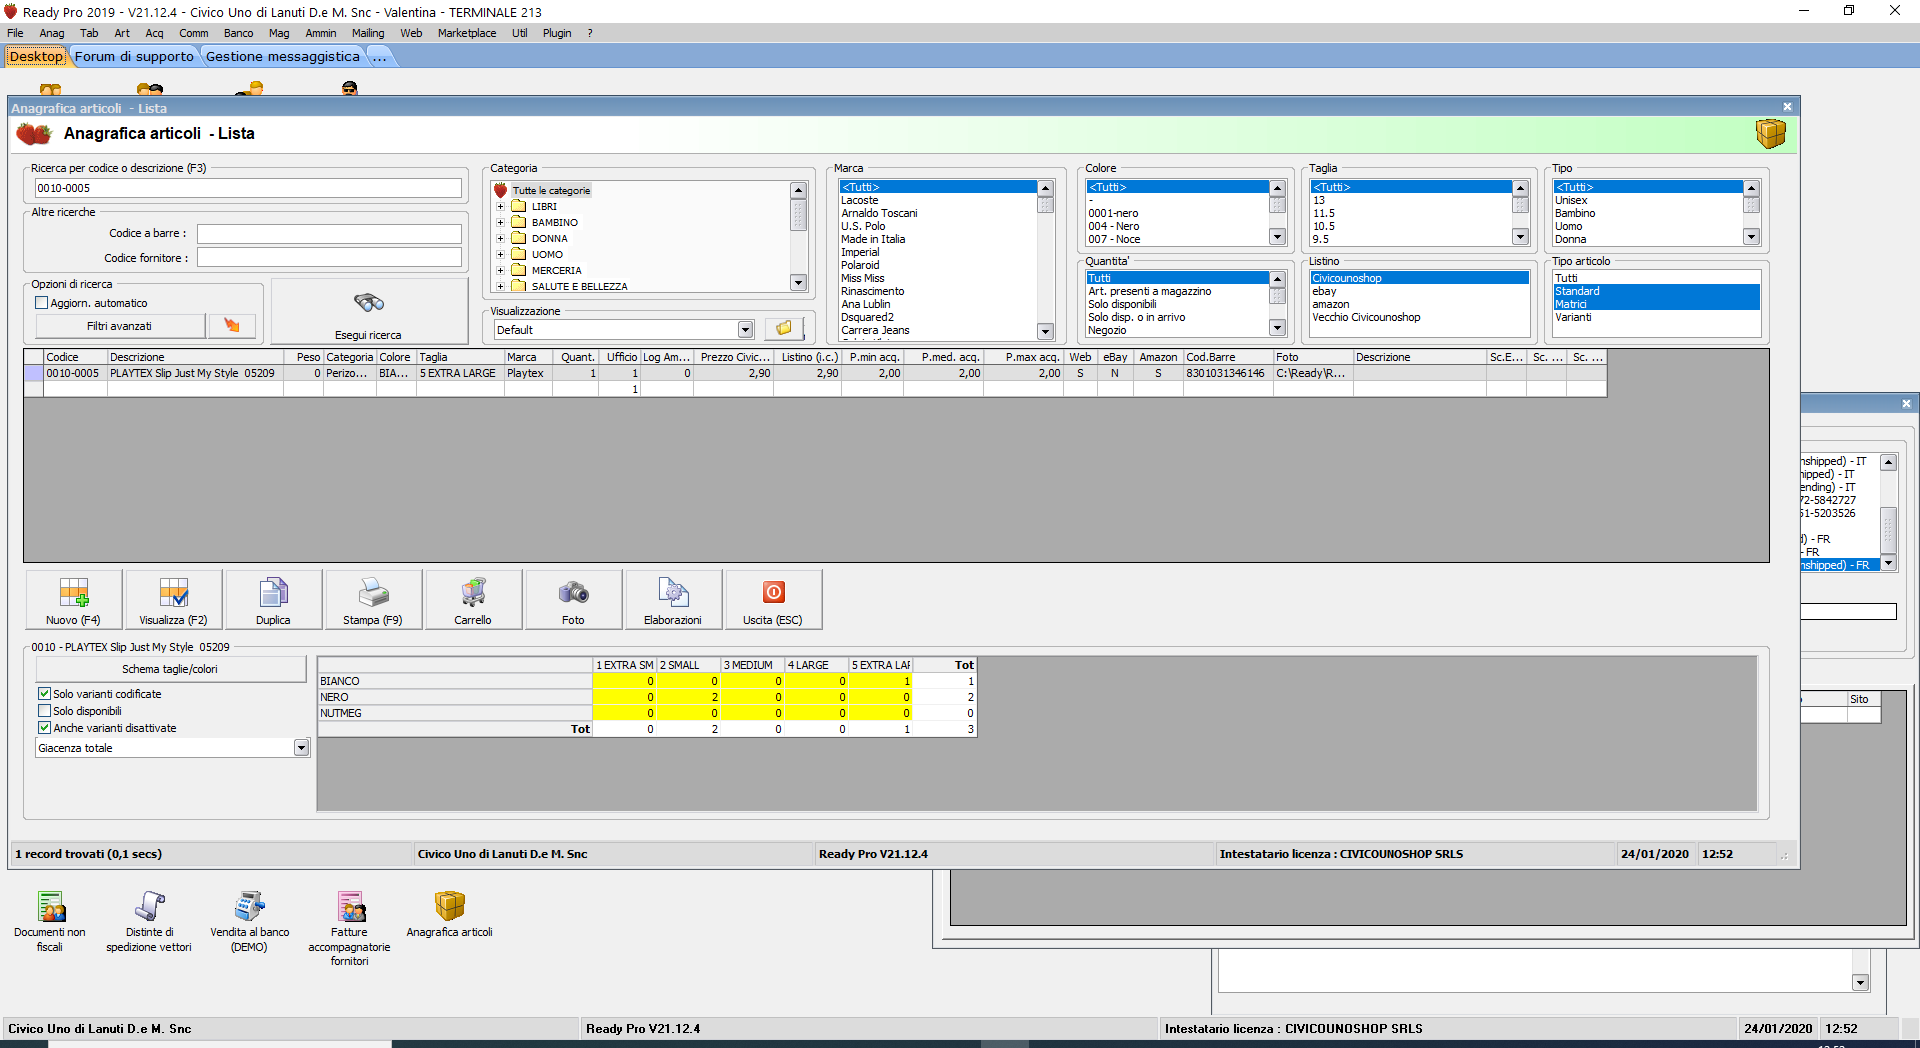Click the Codice fornitore field
Screen dimensions: 1920x1048
click(x=329, y=258)
